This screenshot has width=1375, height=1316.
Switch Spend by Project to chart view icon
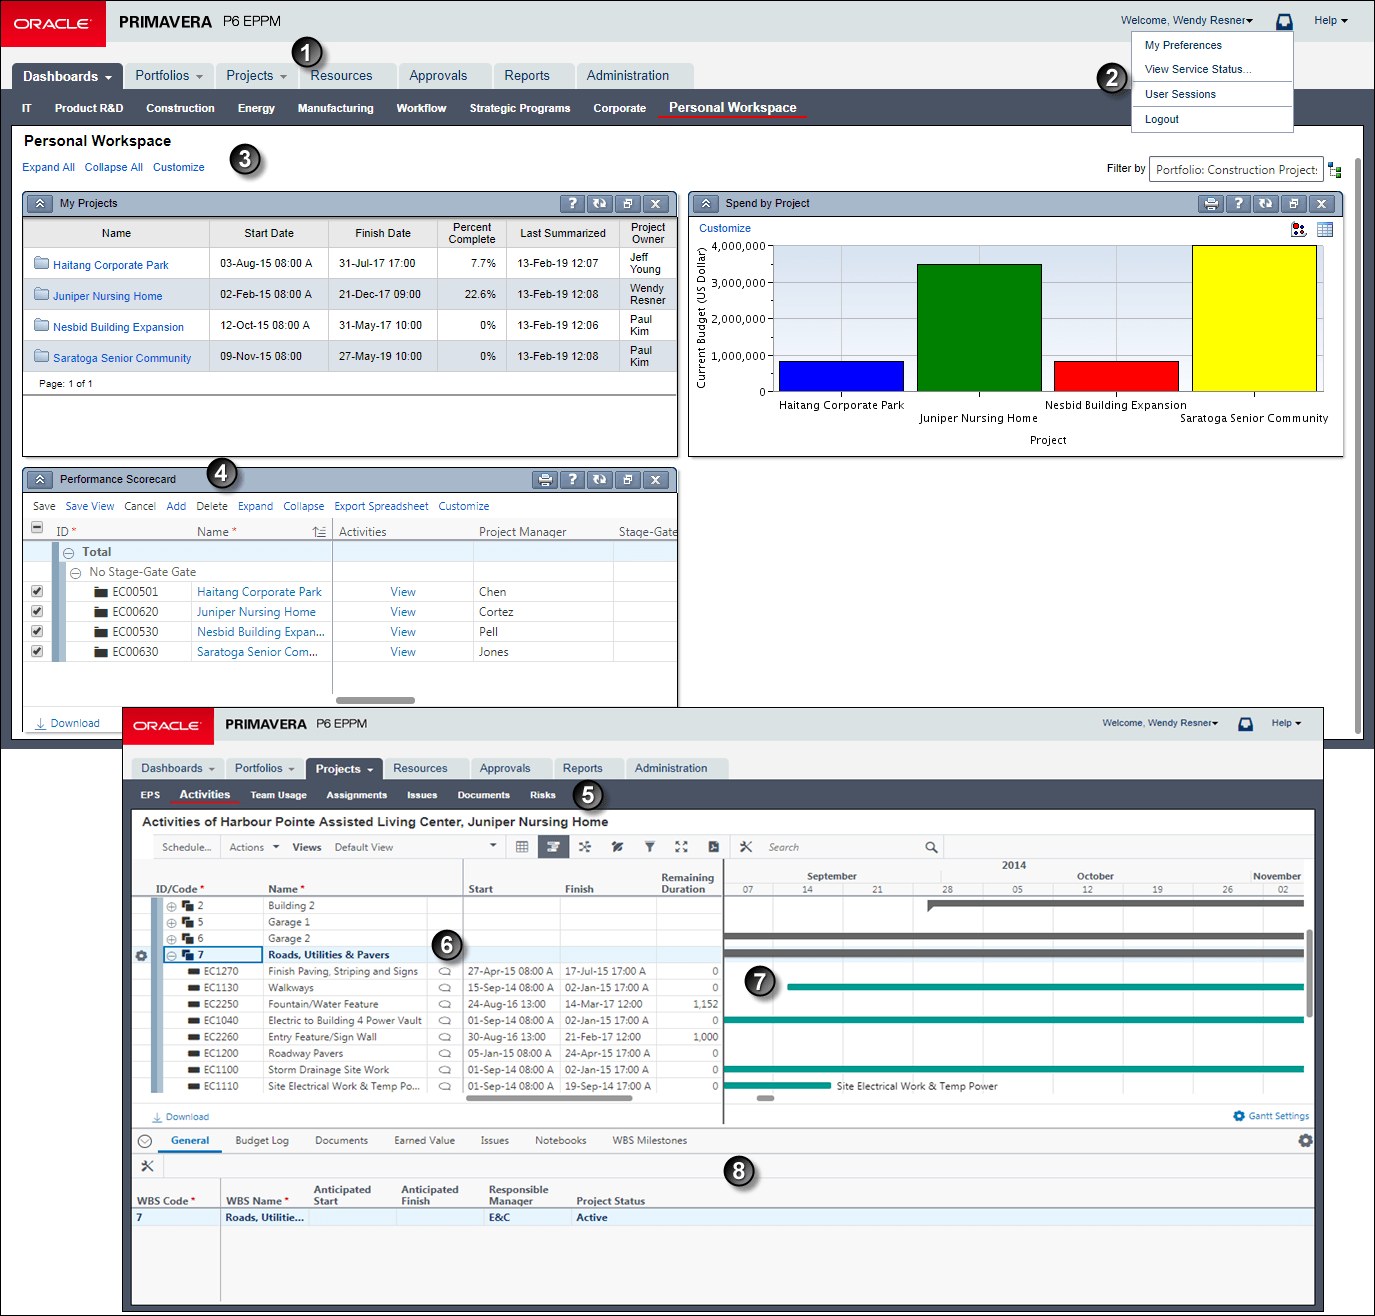(1298, 229)
